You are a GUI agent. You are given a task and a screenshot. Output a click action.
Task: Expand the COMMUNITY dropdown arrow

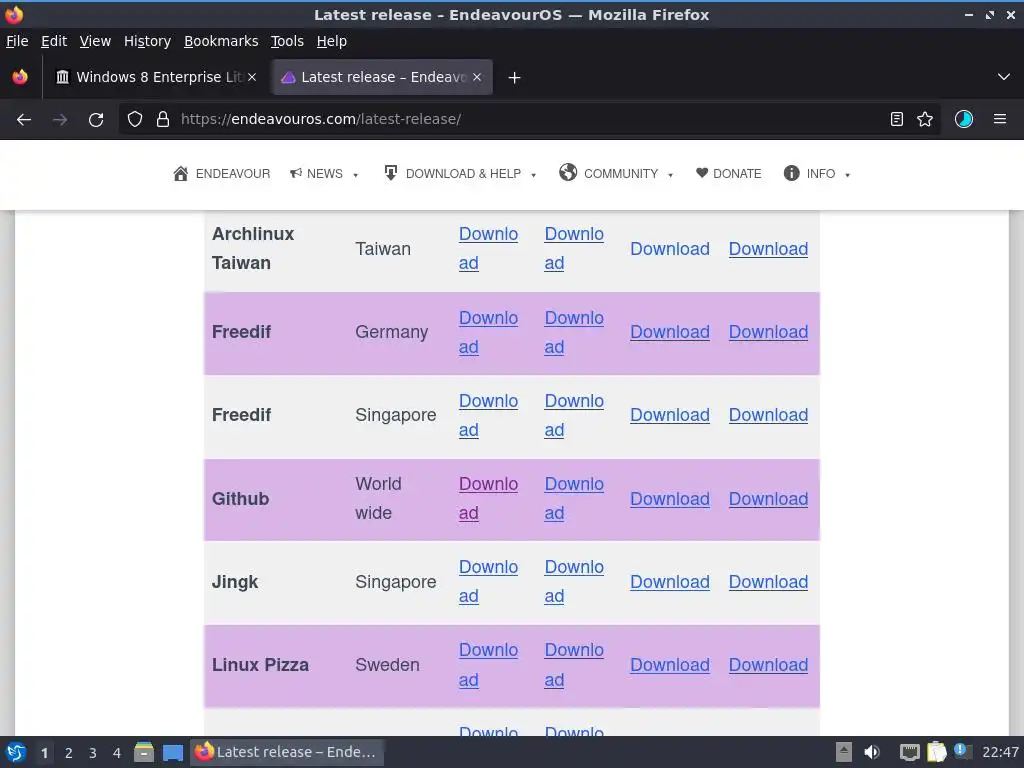click(x=671, y=175)
